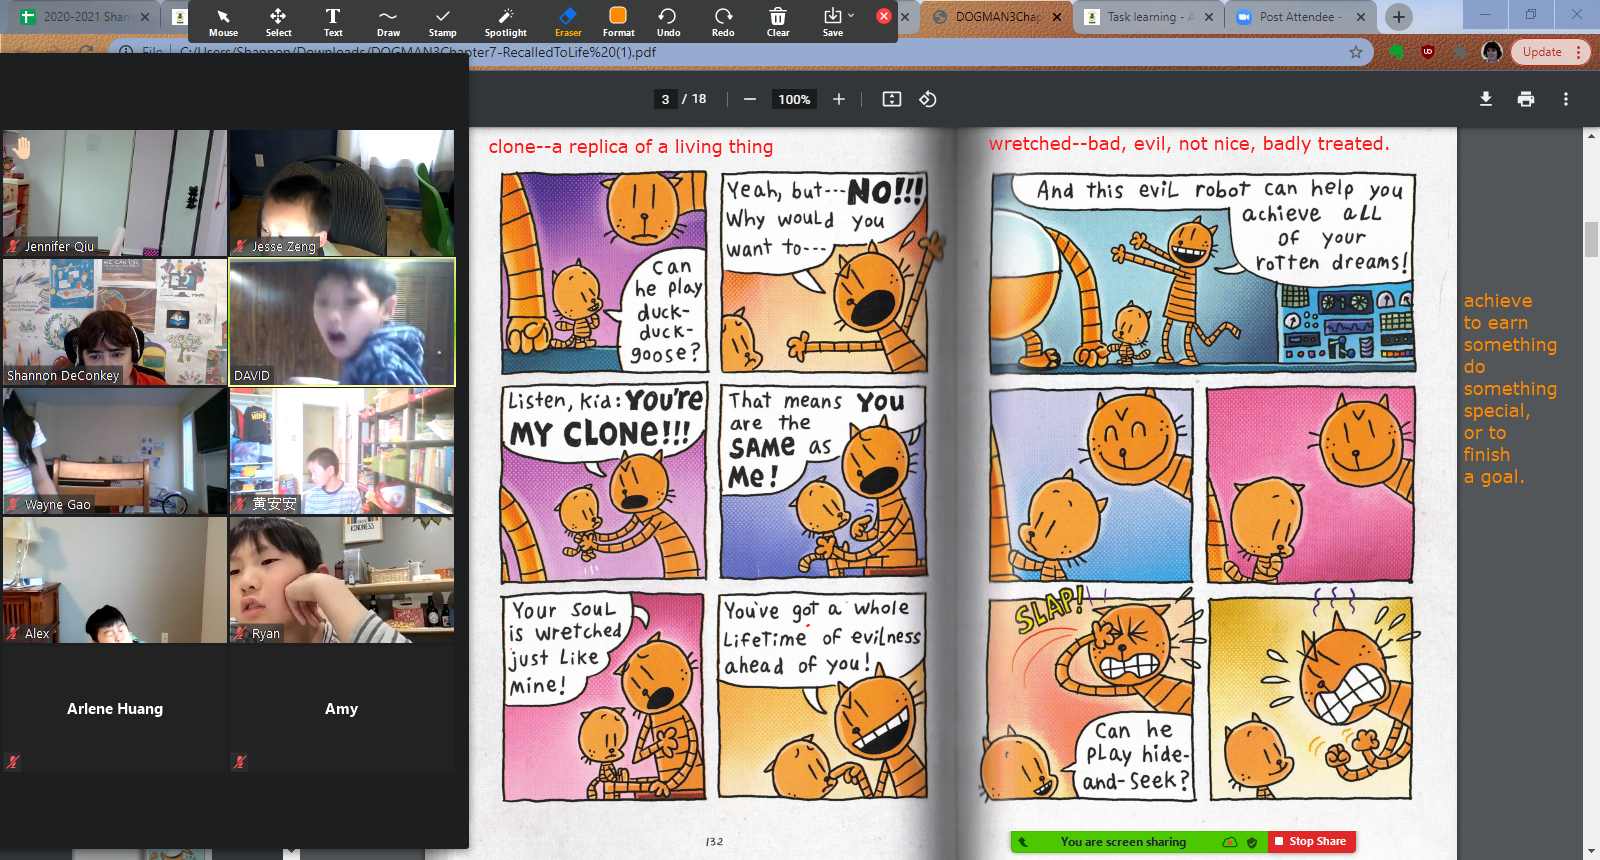Viewport: 1600px width, 860px height.
Task: Click the Chrome Update button
Action: click(x=1550, y=52)
